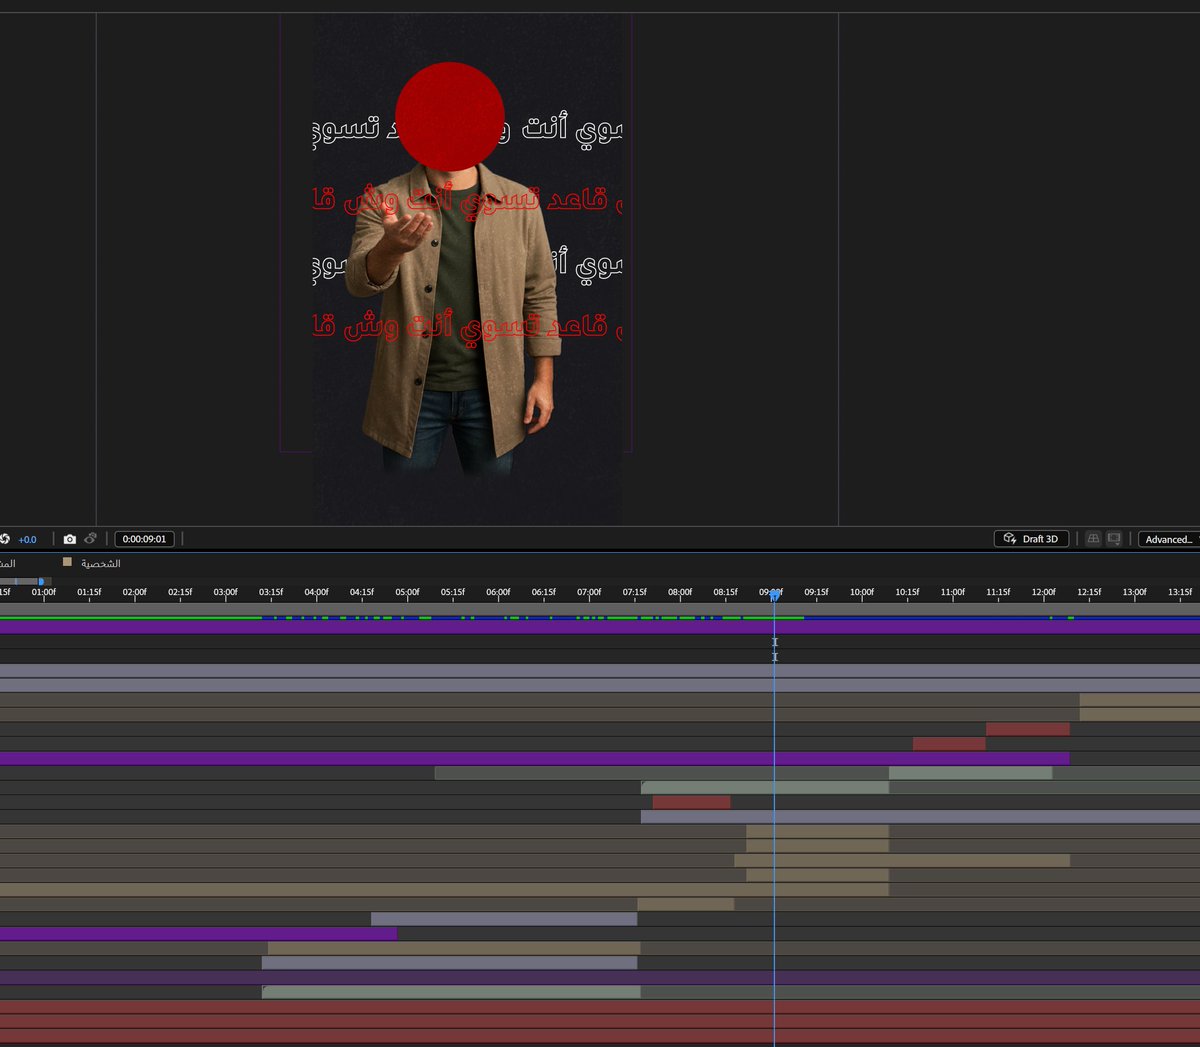Click the 12:15f mark on time ruler
The width and height of the screenshot is (1200, 1047).
1089,592
